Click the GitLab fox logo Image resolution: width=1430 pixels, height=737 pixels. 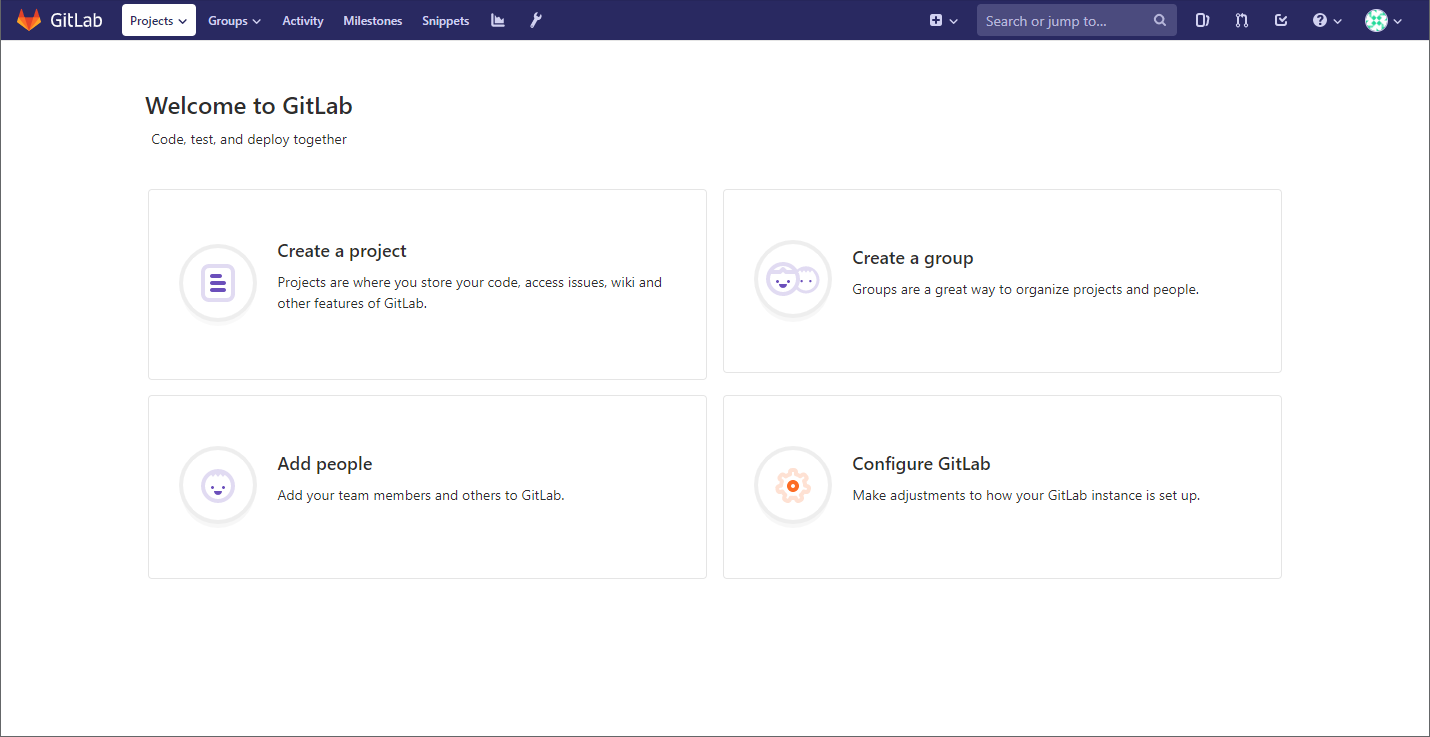[x=29, y=20]
